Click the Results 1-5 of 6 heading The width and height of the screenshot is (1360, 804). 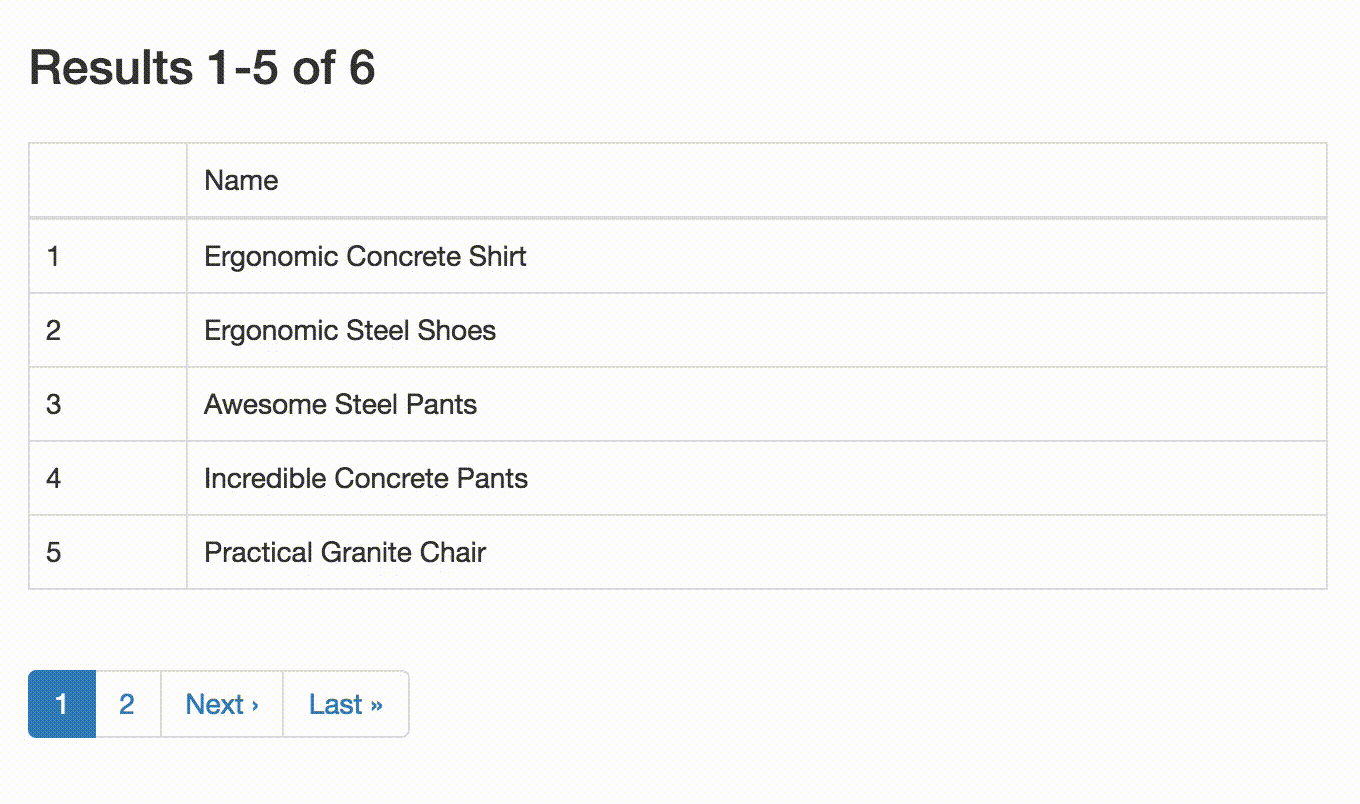point(202,68)
